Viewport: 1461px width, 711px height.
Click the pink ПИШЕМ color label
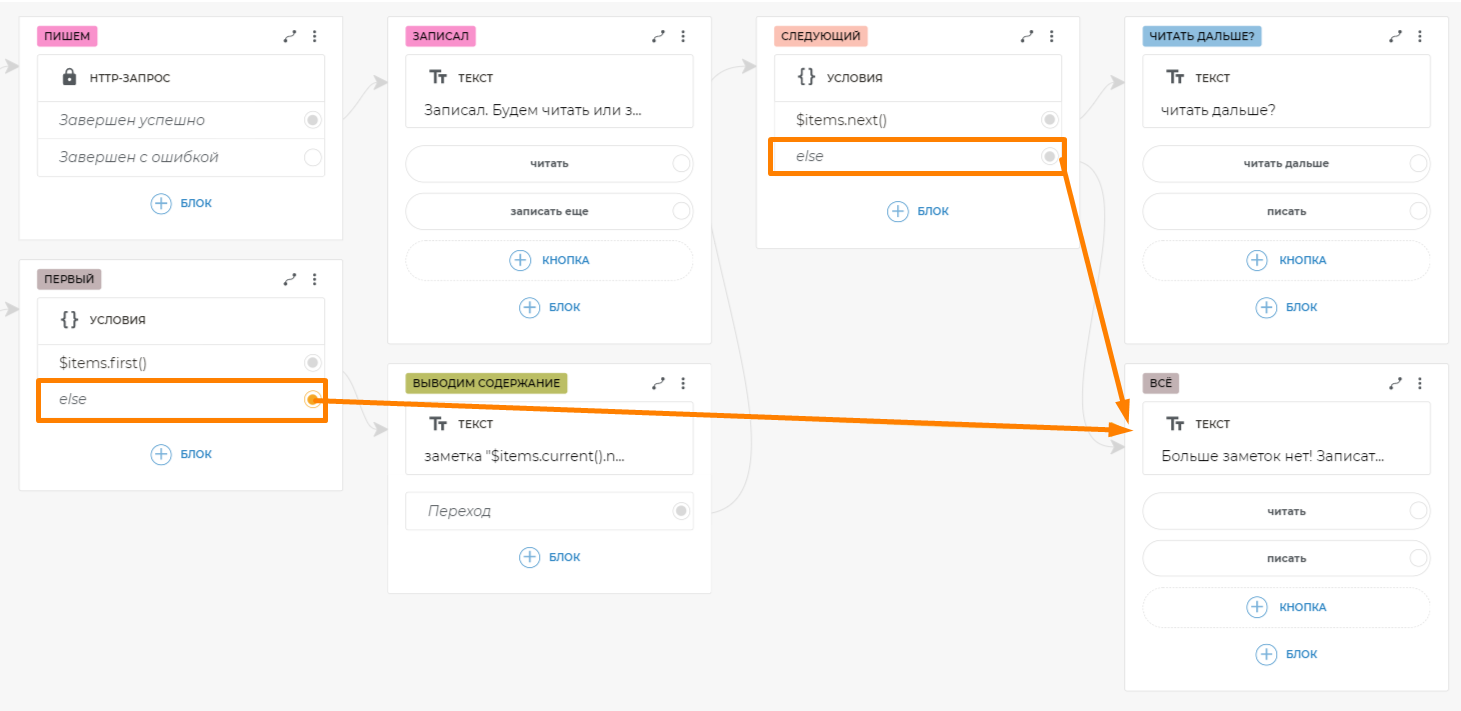coord(67,36)
